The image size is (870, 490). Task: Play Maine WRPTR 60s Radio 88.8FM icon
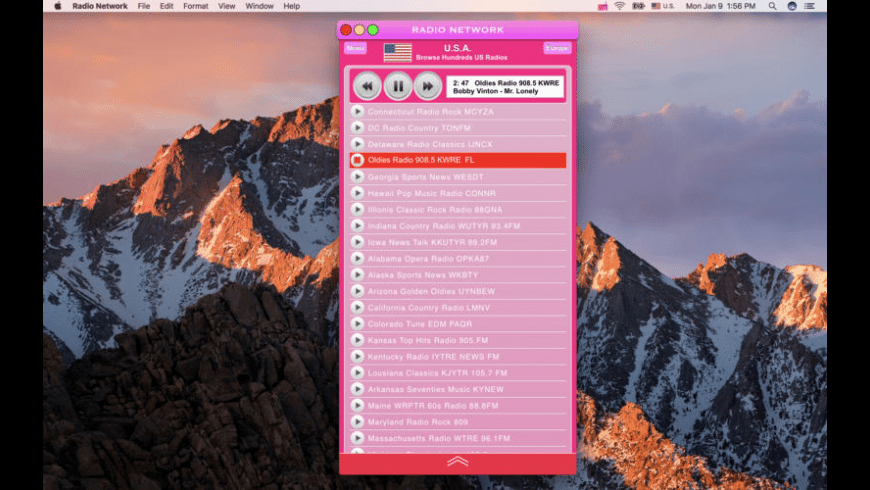pyautogui.click(x=357, y=406)
